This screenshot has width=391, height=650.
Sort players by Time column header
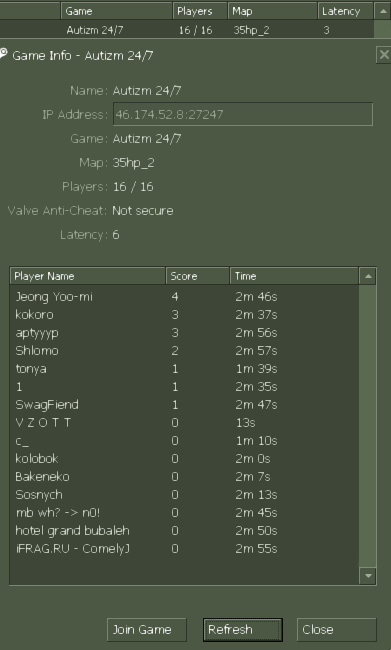[x=294, y=276]
